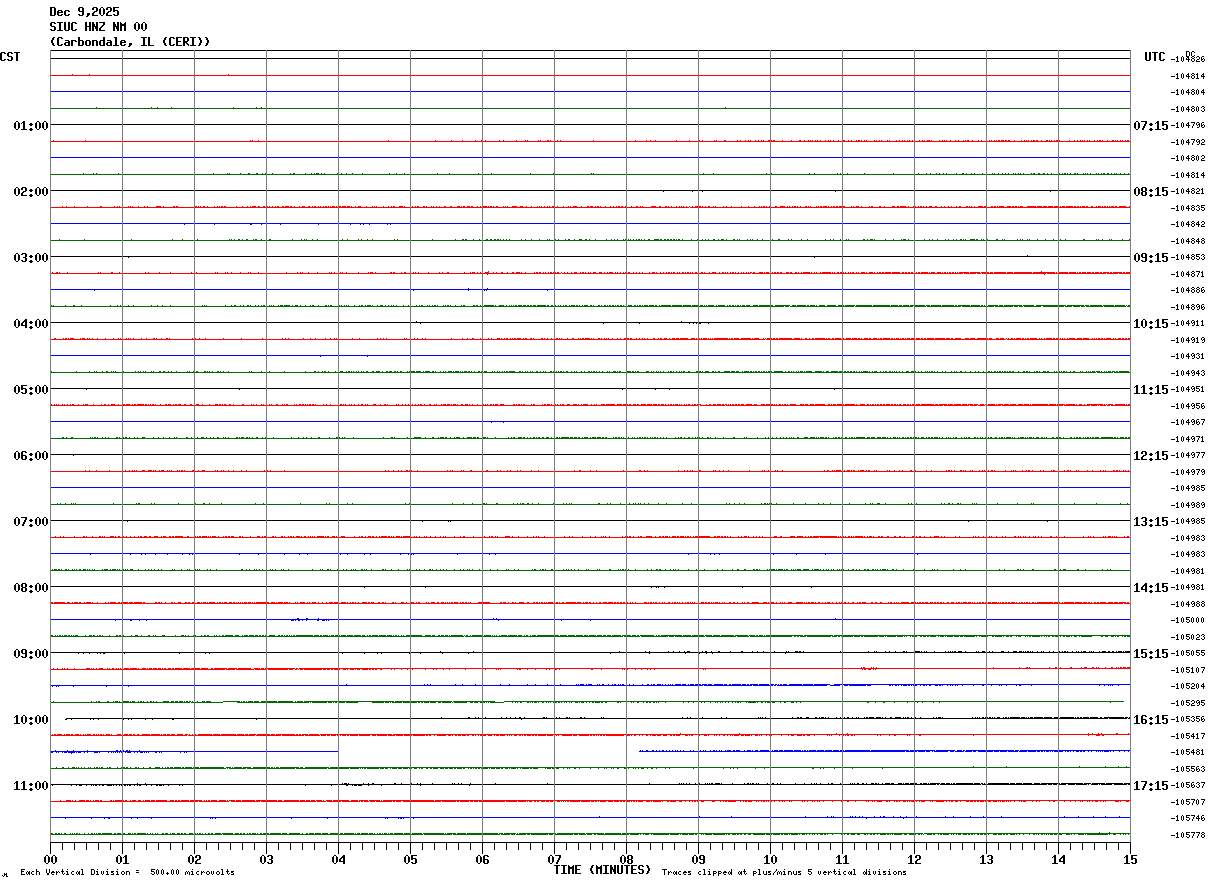Viewport: 1210px width, 886px height.
Task: Click the 'Traces clipped at plus/minus 5 vertical divisions' note
Action: click(784, 873)
